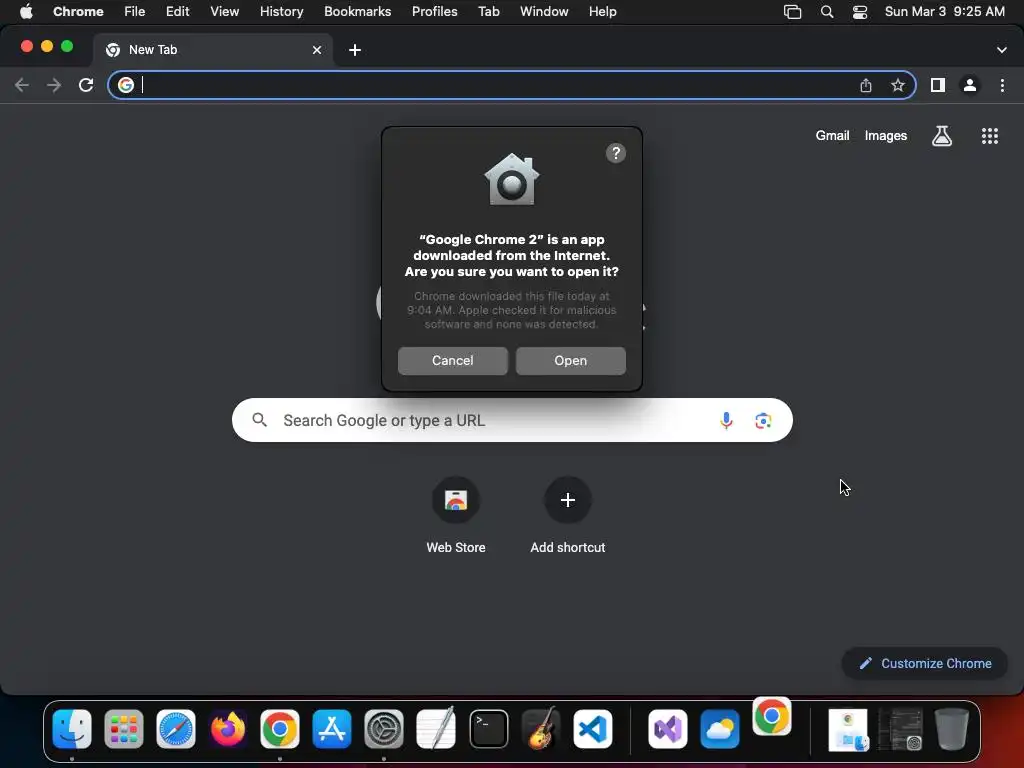
Task: Click Chrome icon beside Firefox in Dock
Action: [x=280, y=729]
